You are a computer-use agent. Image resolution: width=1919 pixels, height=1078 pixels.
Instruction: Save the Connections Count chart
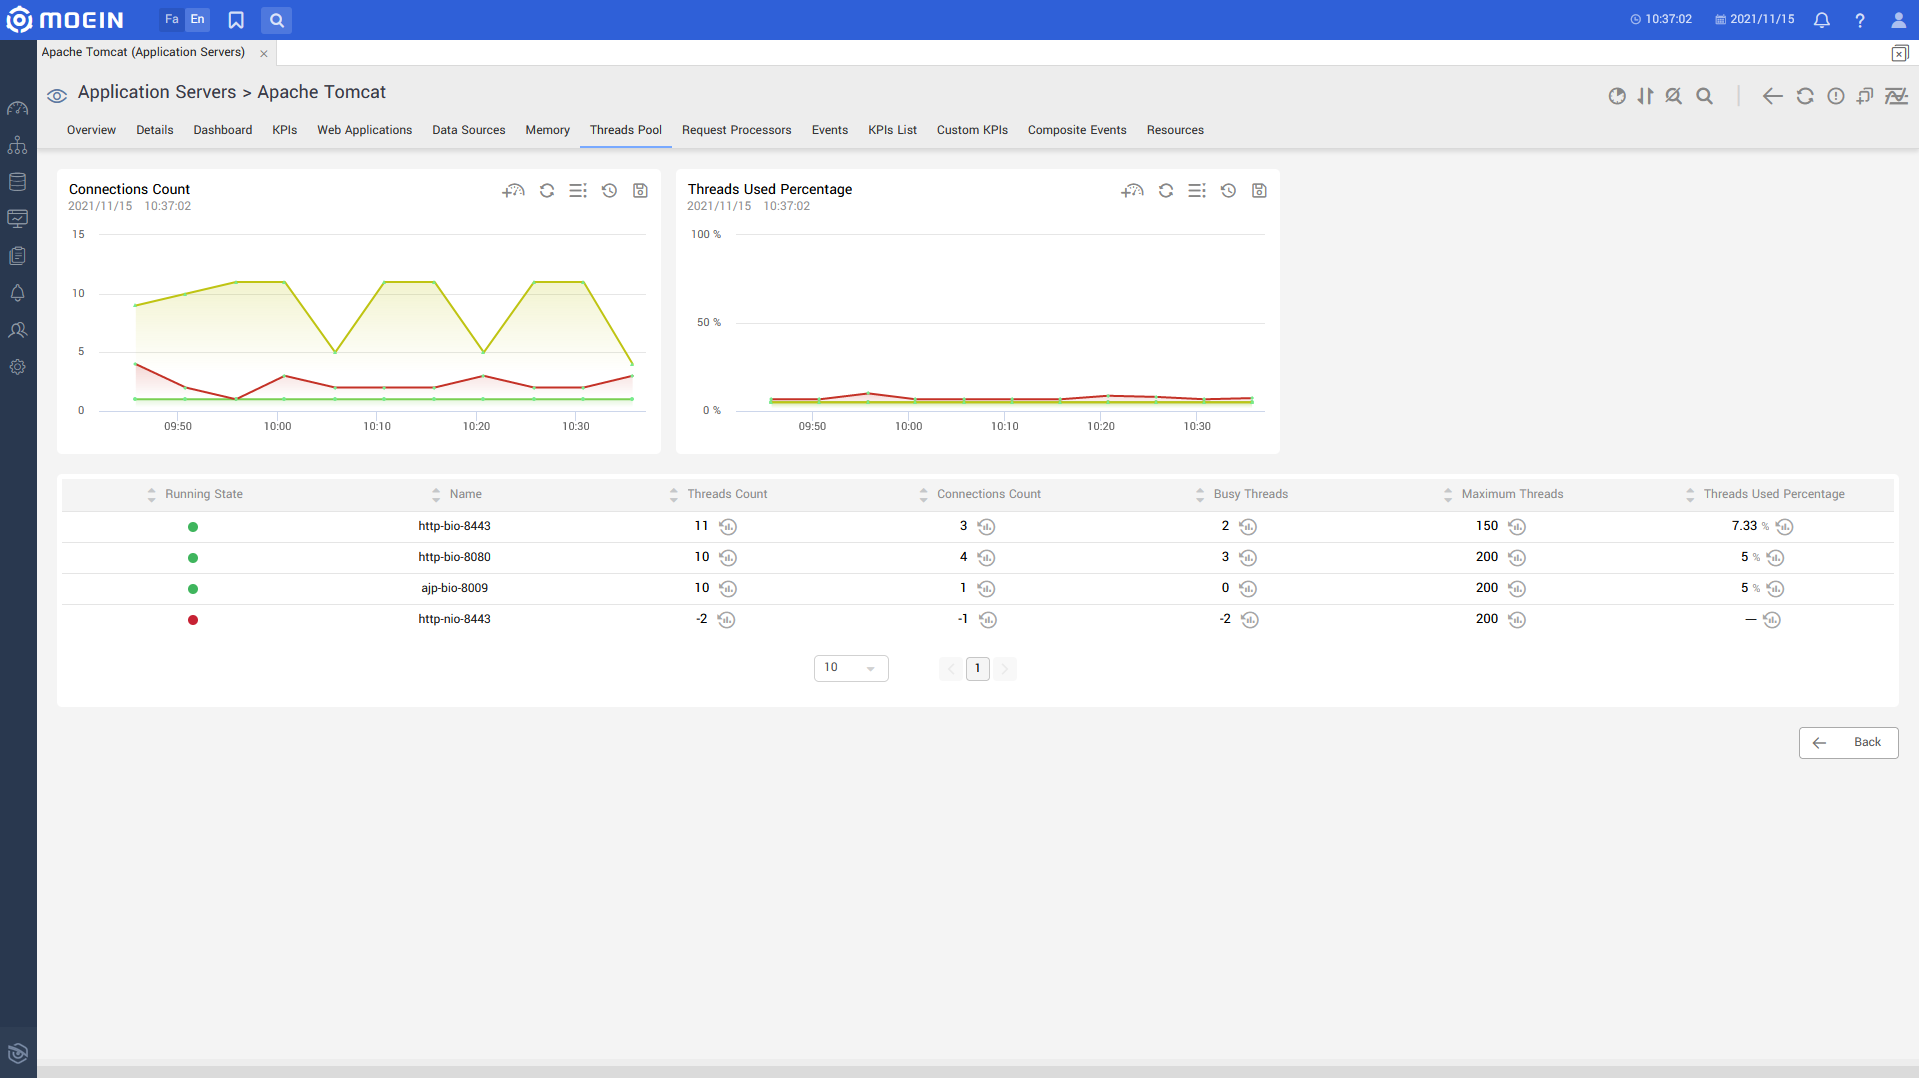640,190
